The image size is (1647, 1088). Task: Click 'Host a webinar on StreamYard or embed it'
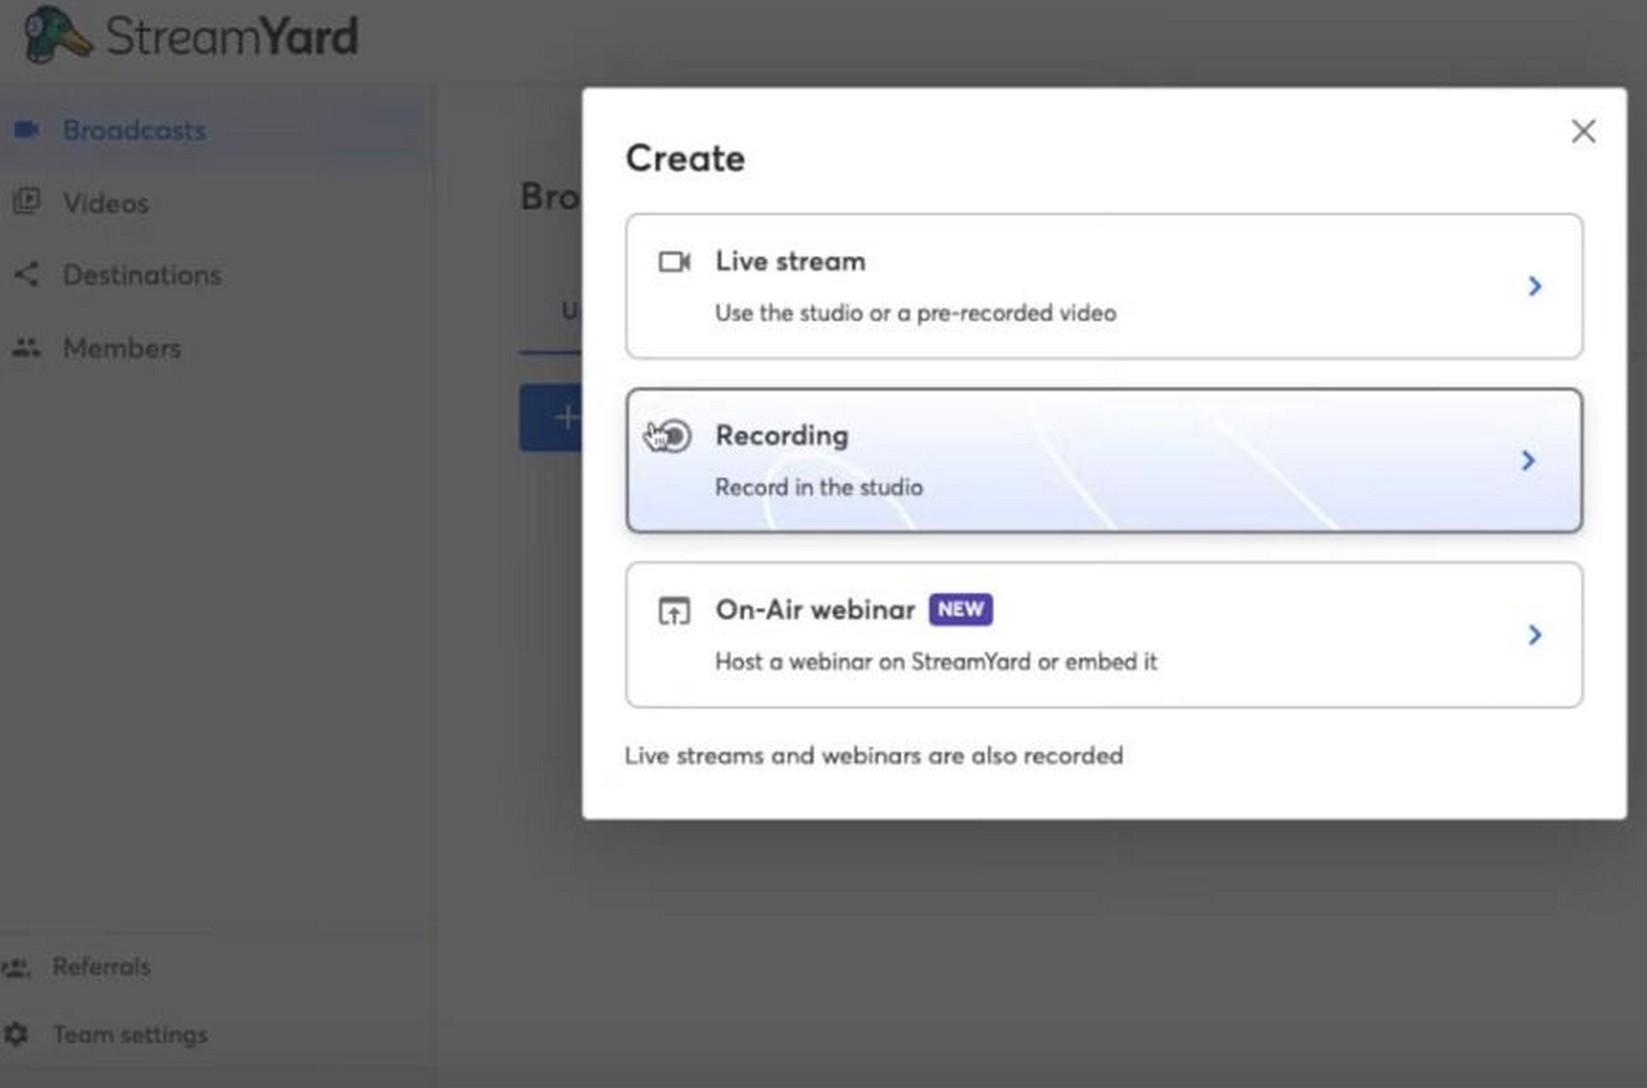[x=935, y=661]
